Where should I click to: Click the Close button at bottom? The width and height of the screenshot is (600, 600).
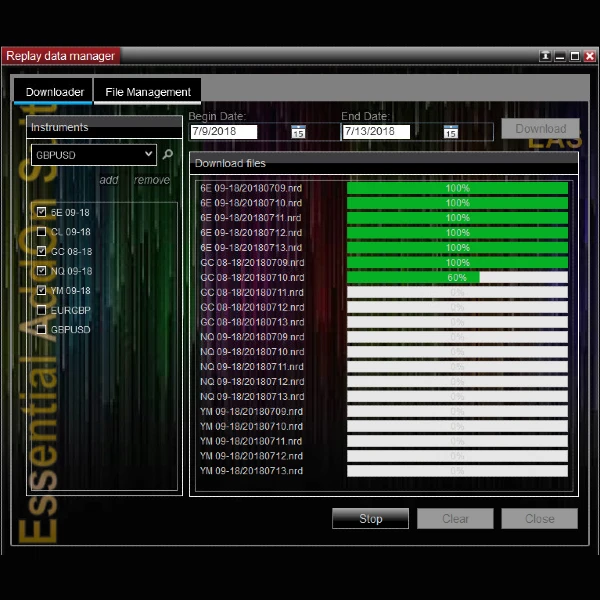540,518
